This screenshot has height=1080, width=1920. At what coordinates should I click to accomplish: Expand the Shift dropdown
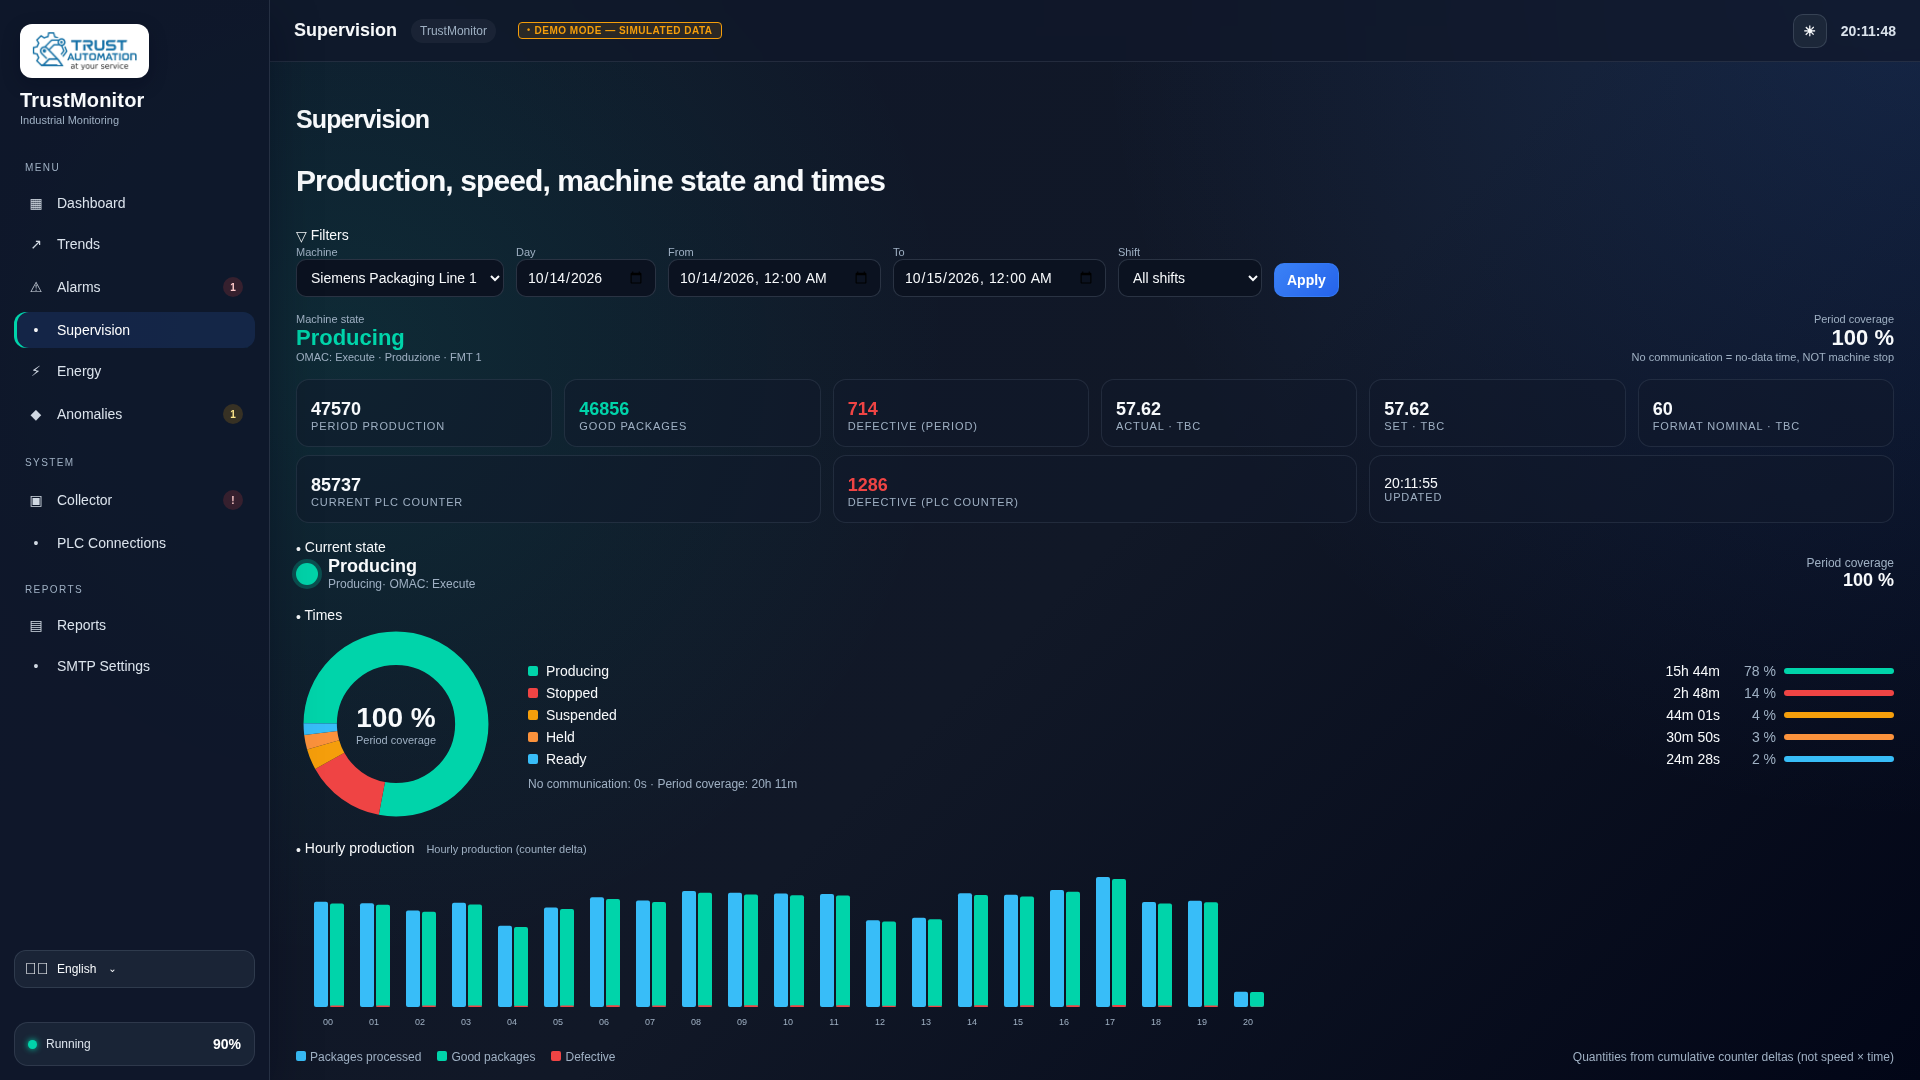click(x=1190, y=279)
